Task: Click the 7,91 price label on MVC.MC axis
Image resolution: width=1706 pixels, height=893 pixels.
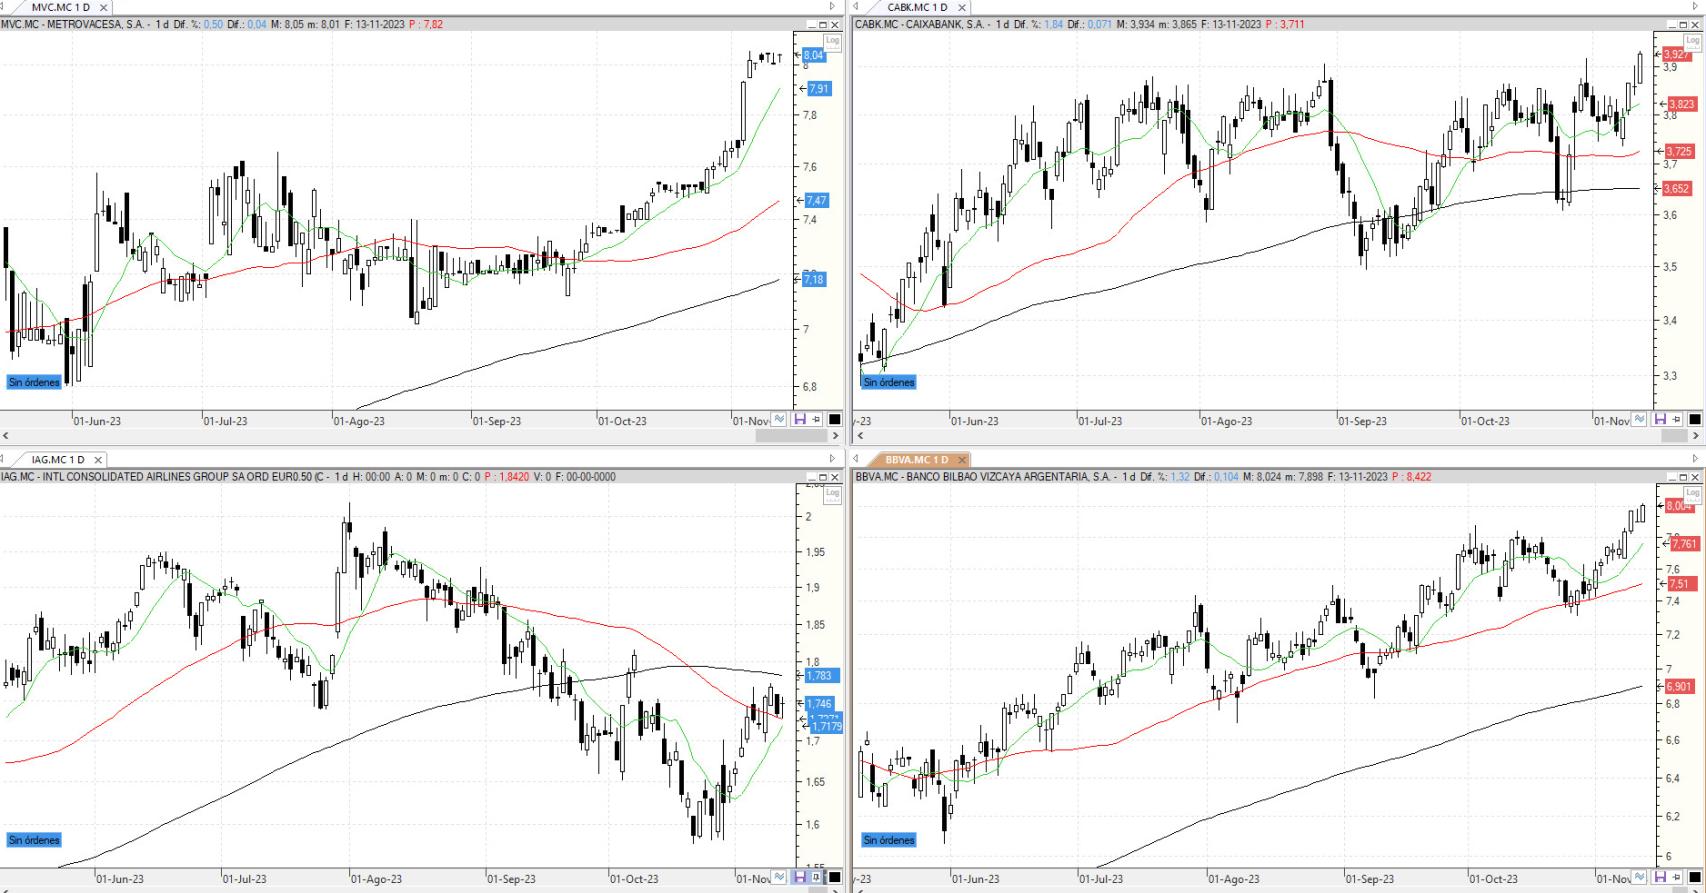Action: 819,89
